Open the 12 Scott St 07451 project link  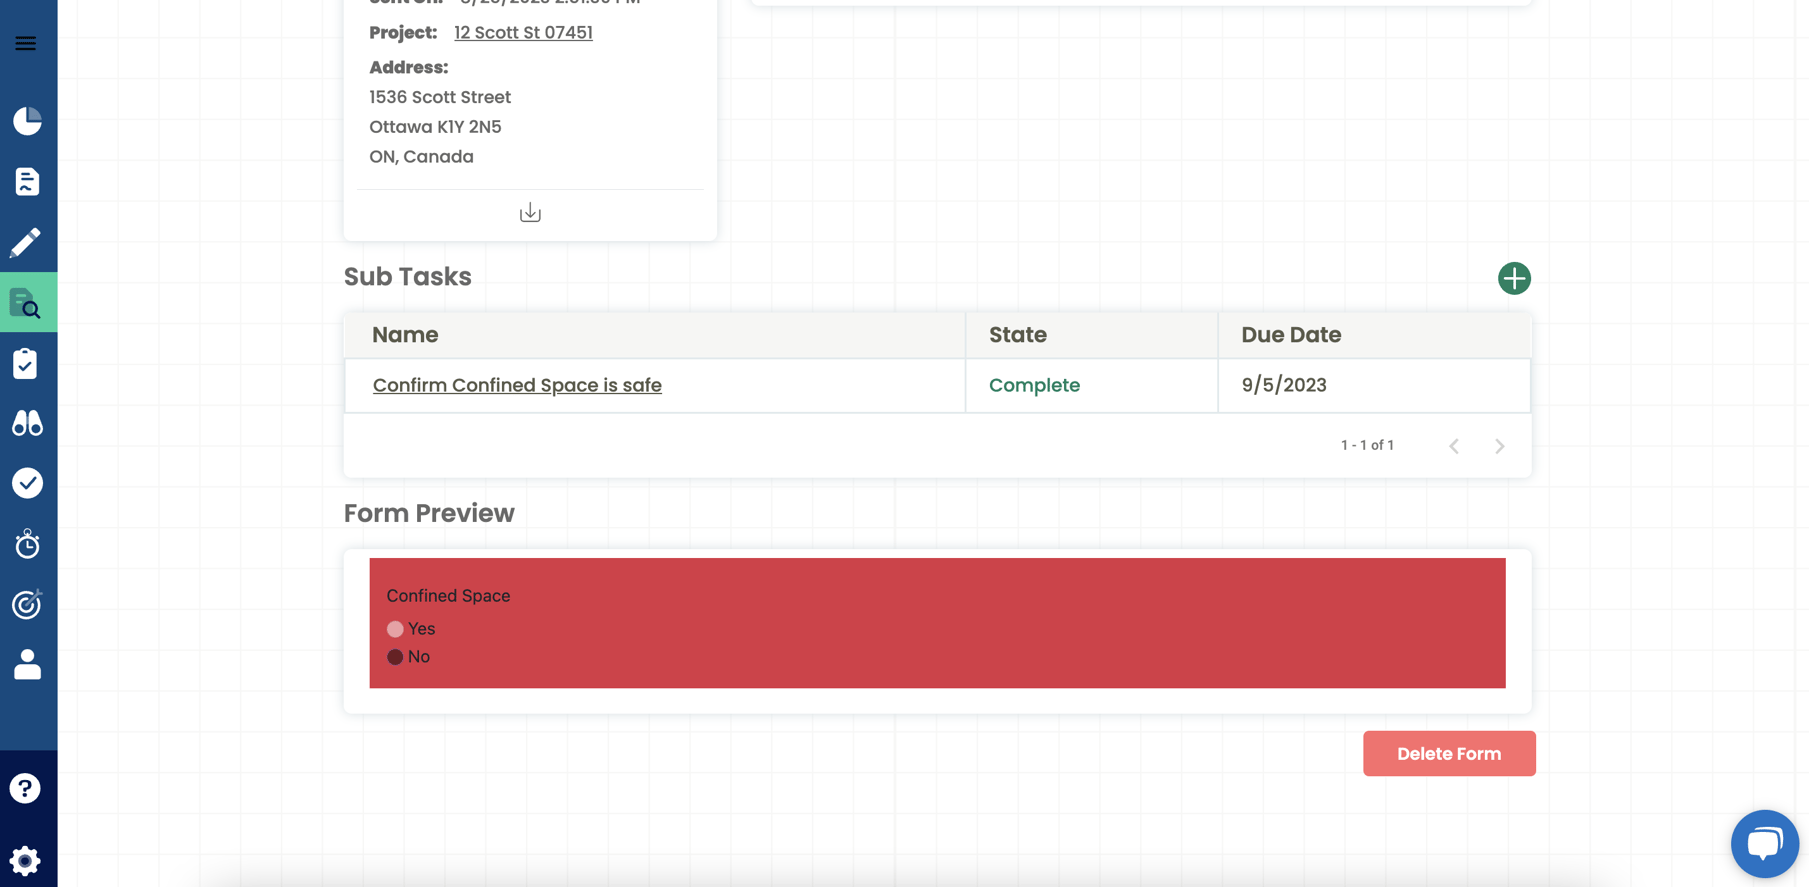click(x=523, y=32)
